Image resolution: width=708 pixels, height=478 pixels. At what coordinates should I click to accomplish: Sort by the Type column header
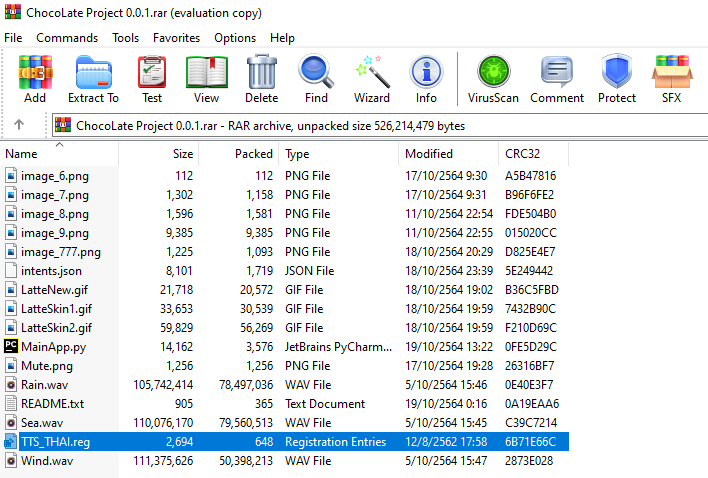click(339, 154)
